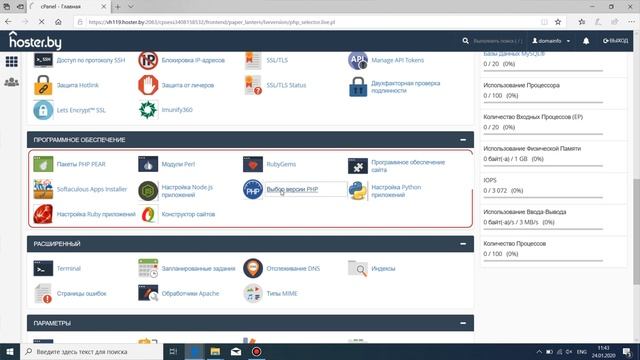Open two-factor authentication lock icon
The width and height of the screenshot is (640, 360).
358,87
